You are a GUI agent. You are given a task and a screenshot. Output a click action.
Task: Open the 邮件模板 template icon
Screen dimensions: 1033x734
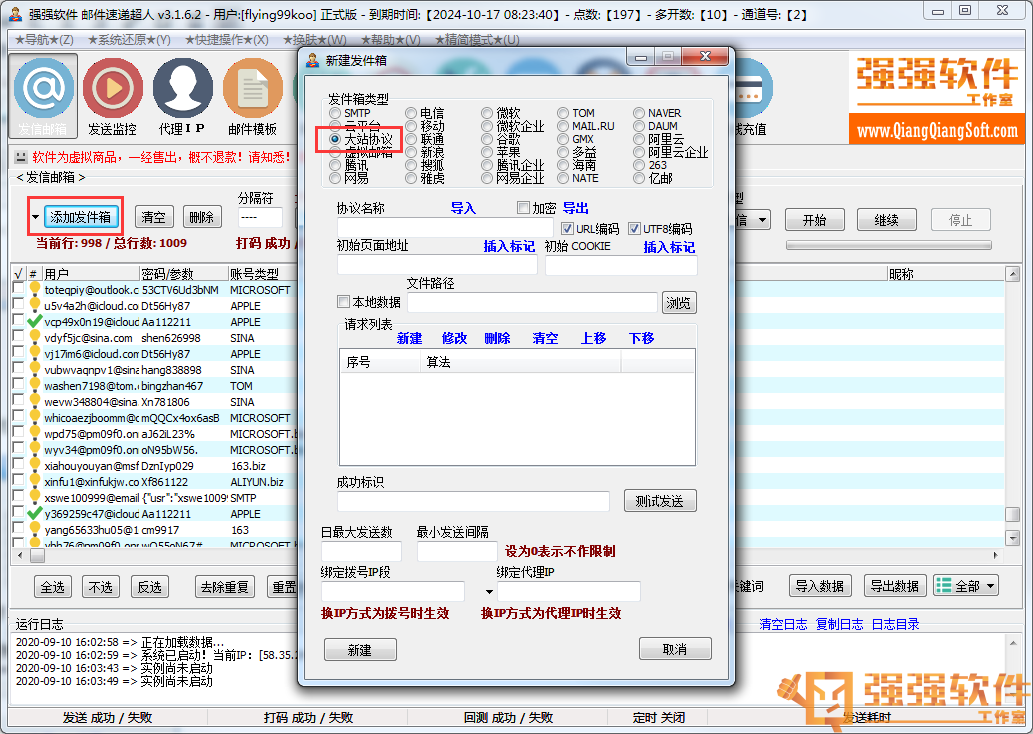coord(252,96)
